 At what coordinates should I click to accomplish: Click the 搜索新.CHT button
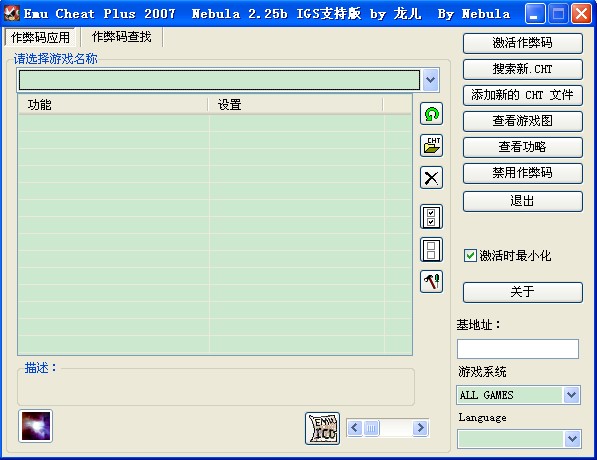click(x=522, y=69)
